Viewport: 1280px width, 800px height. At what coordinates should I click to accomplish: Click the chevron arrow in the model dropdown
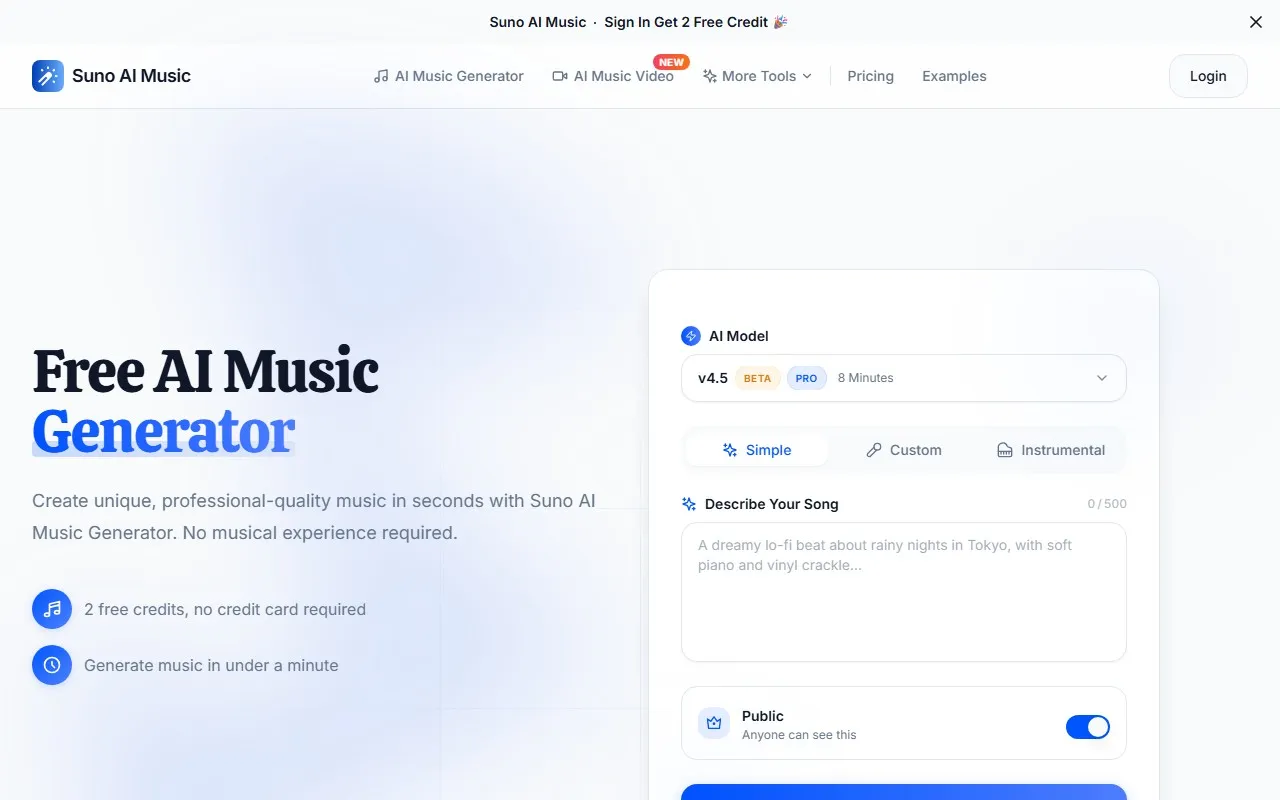[1102, 378]
